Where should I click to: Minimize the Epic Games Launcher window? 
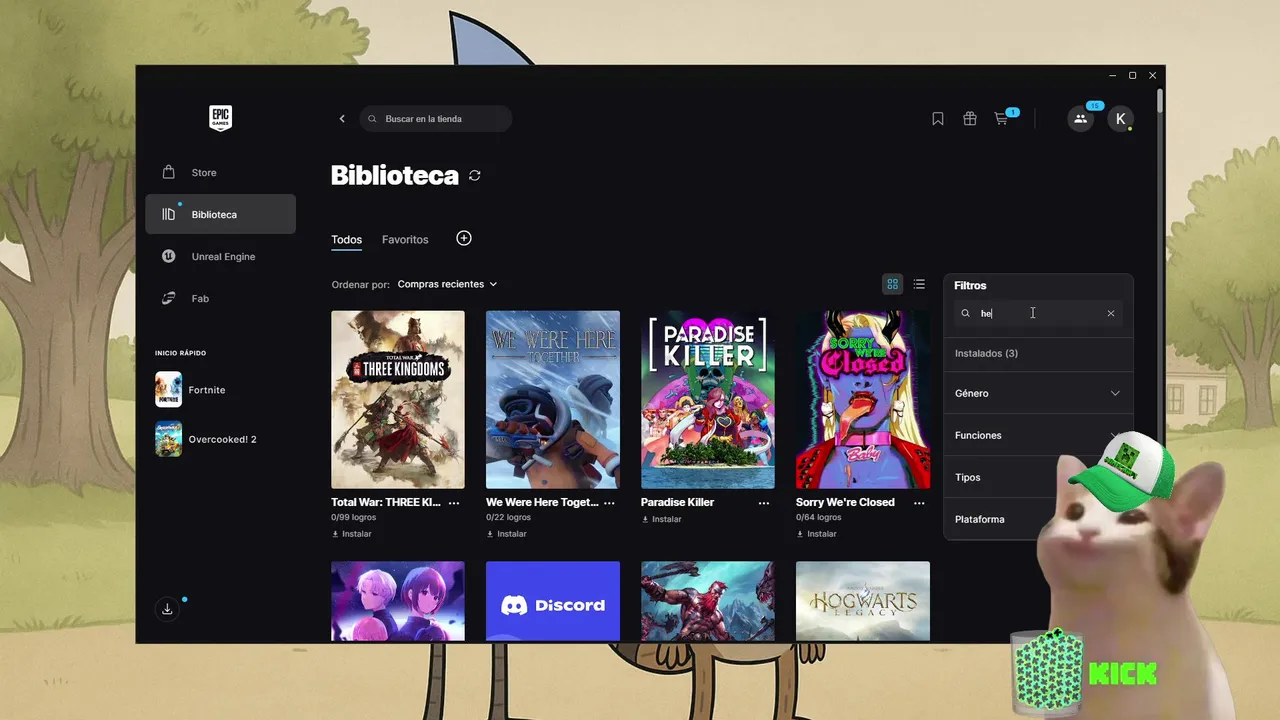coord(1113,75)
